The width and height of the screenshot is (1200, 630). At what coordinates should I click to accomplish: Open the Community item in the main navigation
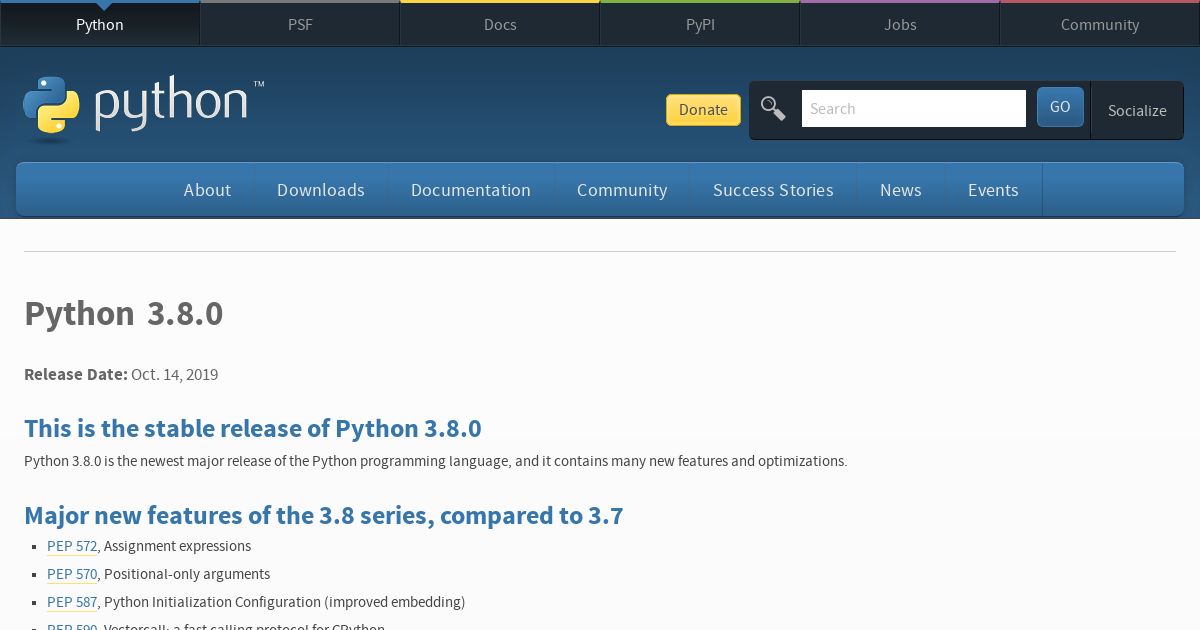(x=622, y=190)
